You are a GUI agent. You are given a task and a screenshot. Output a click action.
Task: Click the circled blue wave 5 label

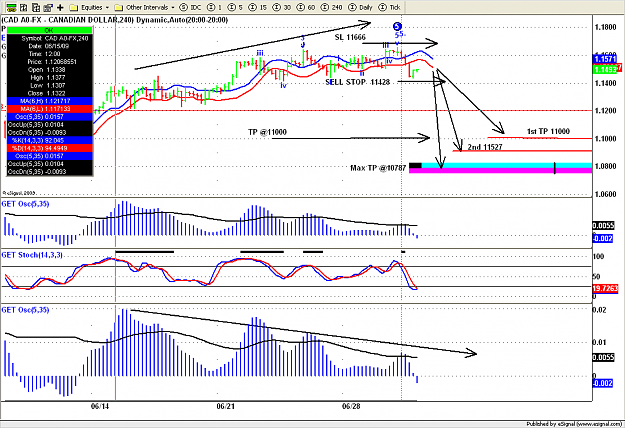coord(397,27)
